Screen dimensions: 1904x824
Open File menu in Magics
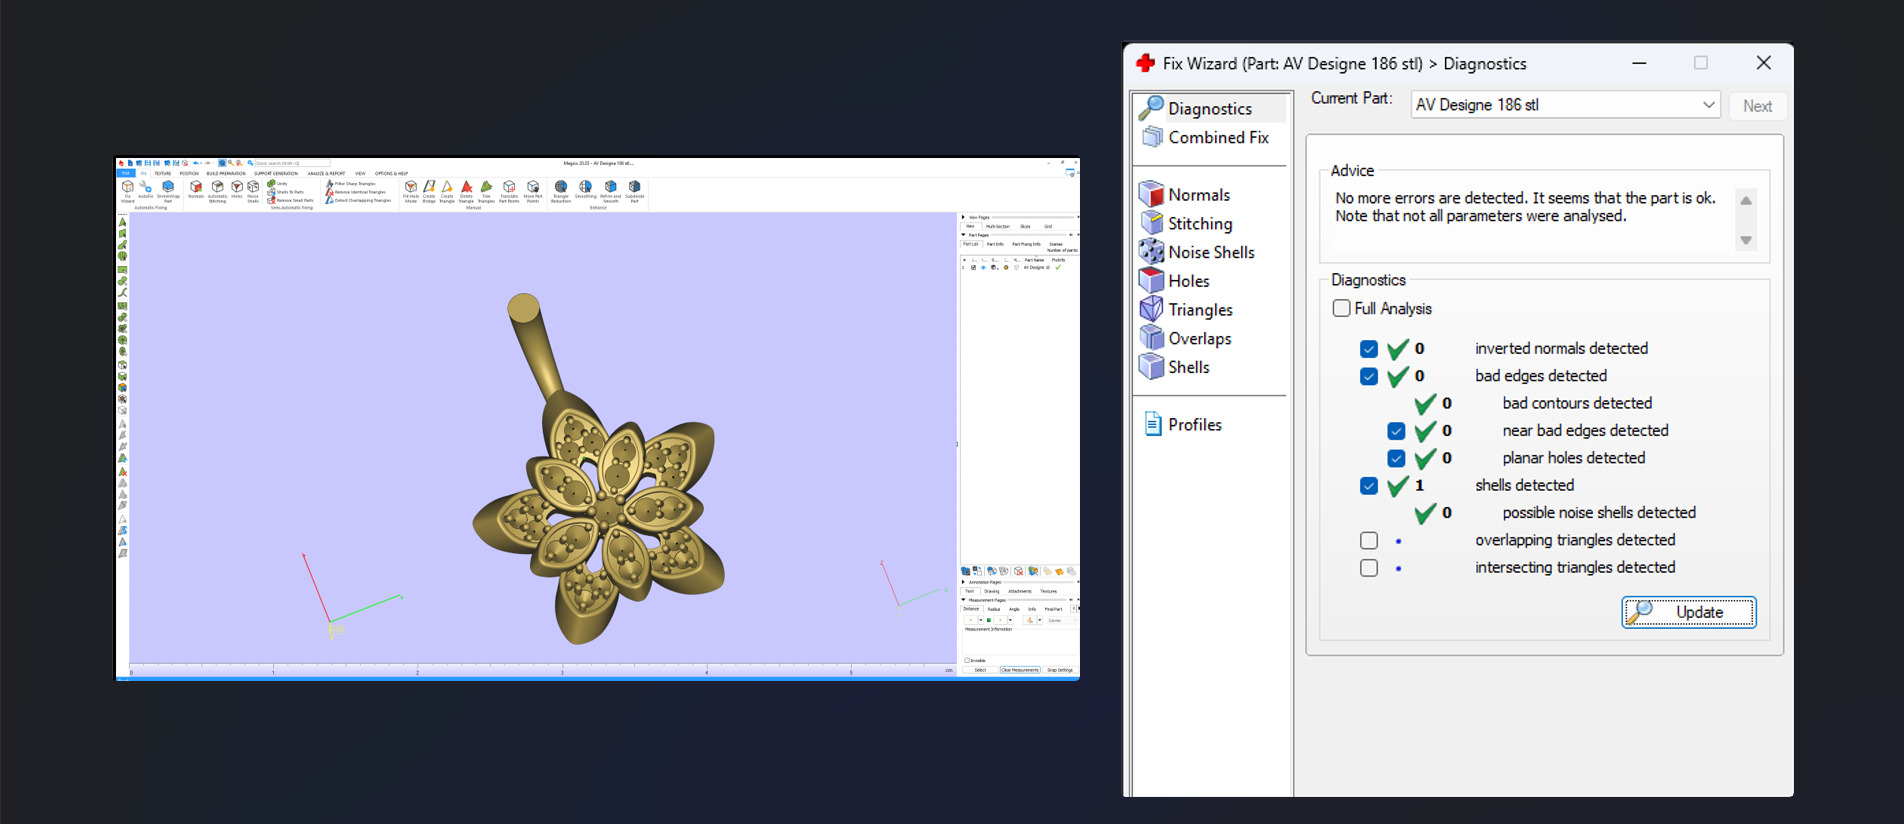126,173
